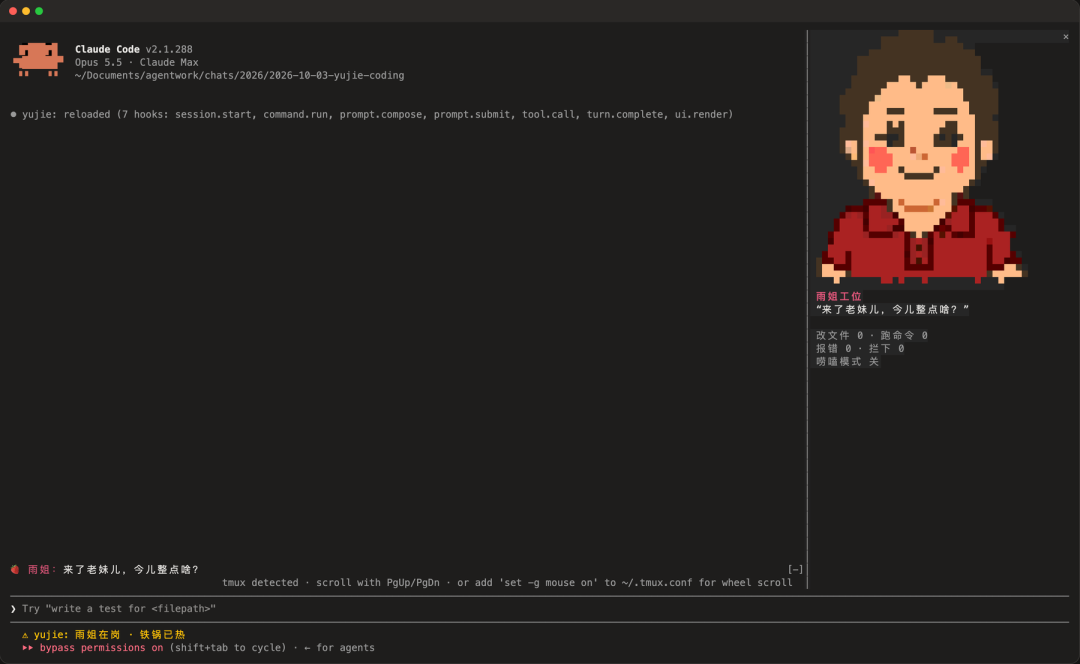Click the double-arrow bypass permissions icon
The height and width of the screenshot is (664, 1080).
pyautogui.click(x=28, y=648)
